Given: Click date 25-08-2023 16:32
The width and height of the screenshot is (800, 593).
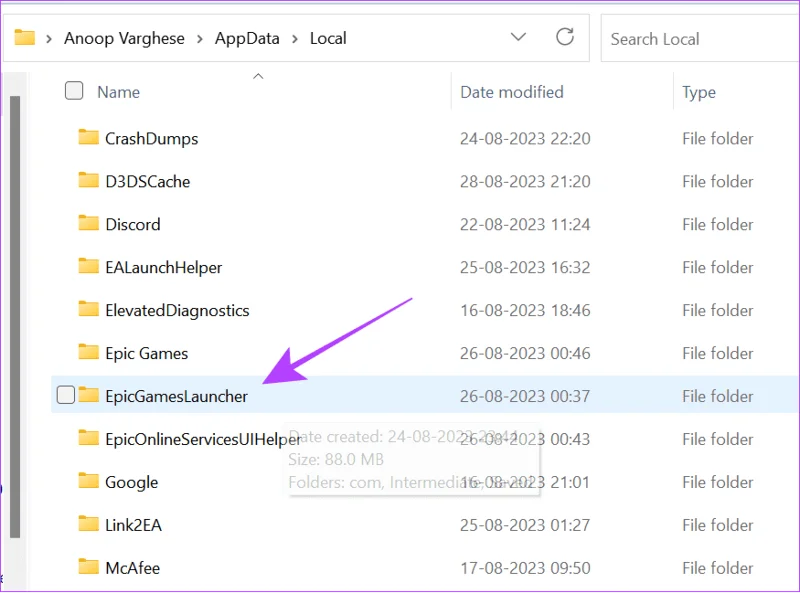Looking at the screenshot, I should [525, 267].
